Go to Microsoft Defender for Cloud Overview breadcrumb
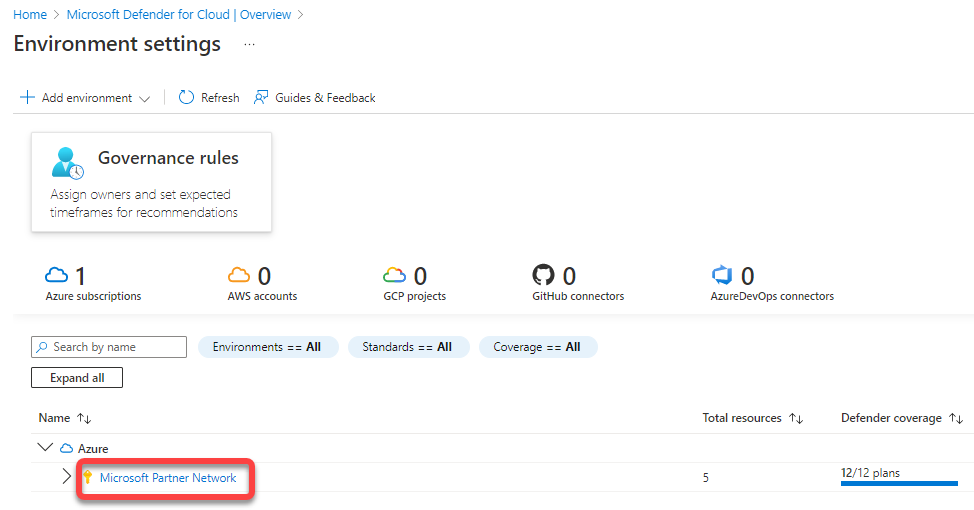The image size is (974, 510). [x=179, y=14]
